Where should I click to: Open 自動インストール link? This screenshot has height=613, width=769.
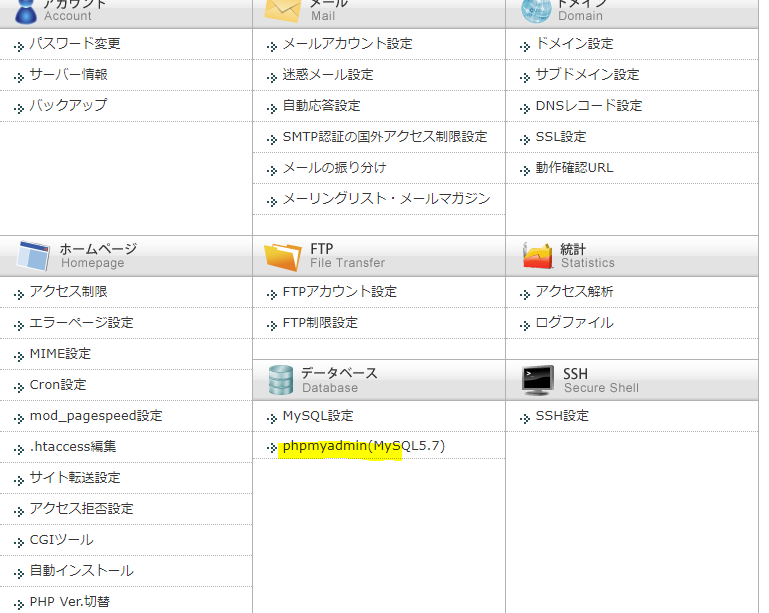click(x=81, y=571)
